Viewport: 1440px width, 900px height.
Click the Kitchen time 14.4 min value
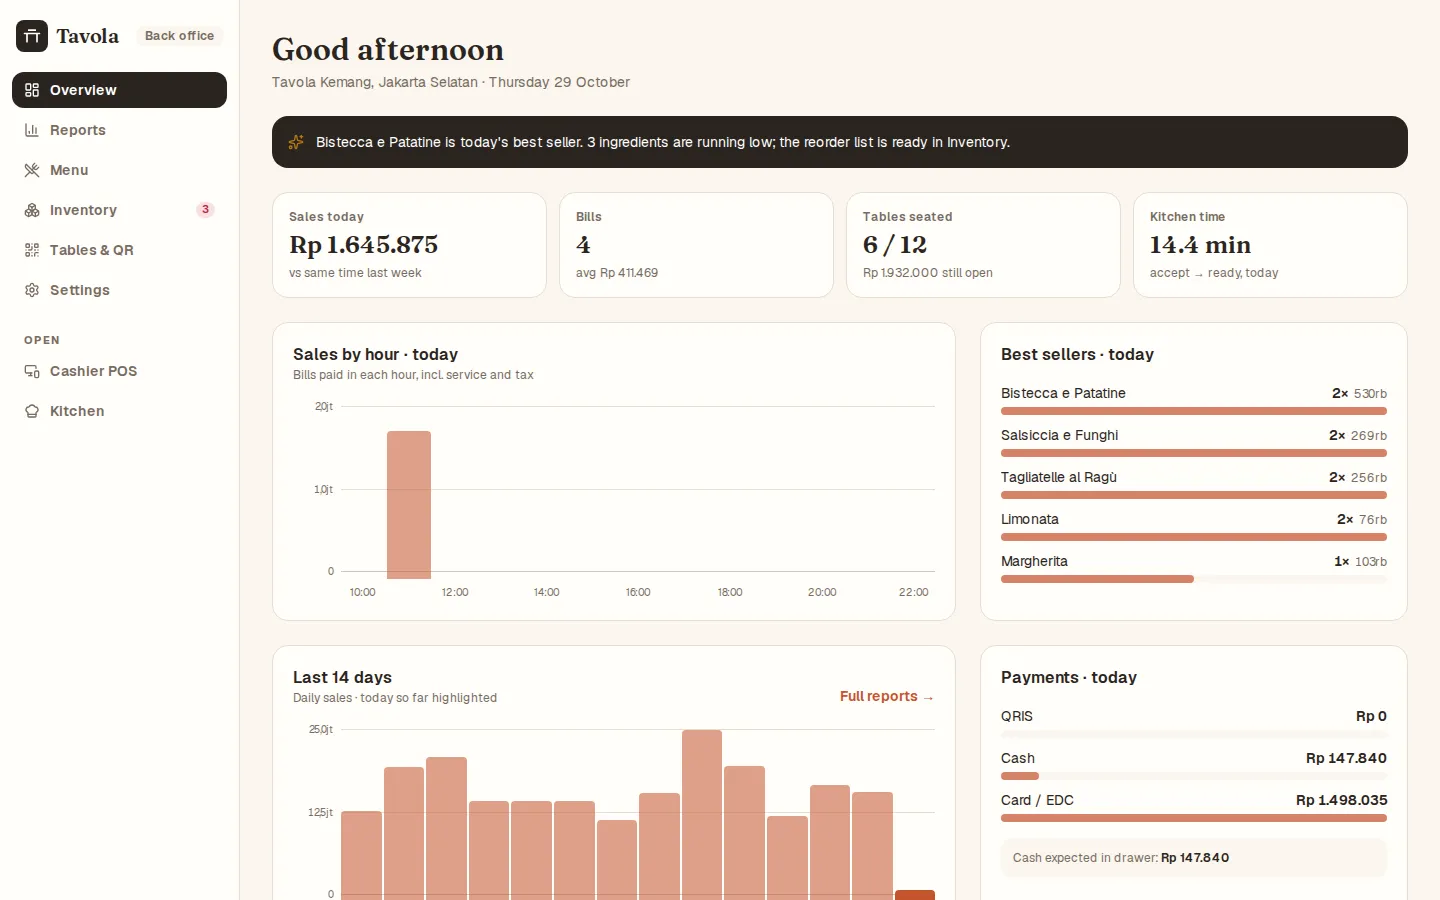[1200, 245]
